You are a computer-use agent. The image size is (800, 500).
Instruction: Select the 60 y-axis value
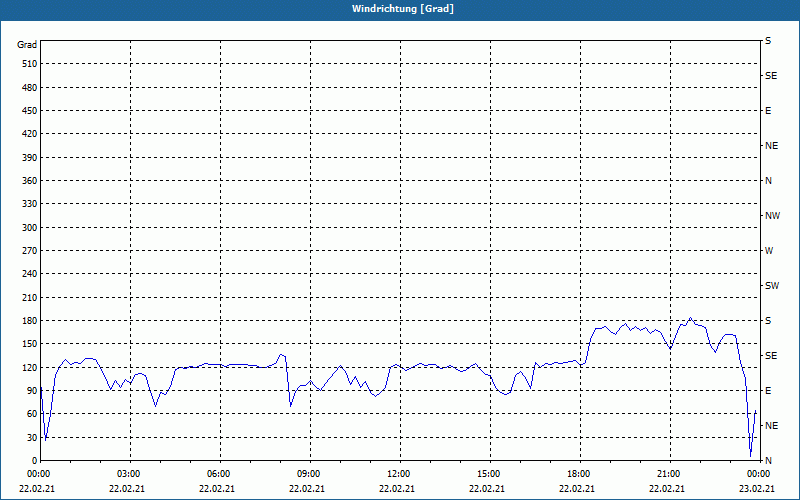tap(32, 414)
